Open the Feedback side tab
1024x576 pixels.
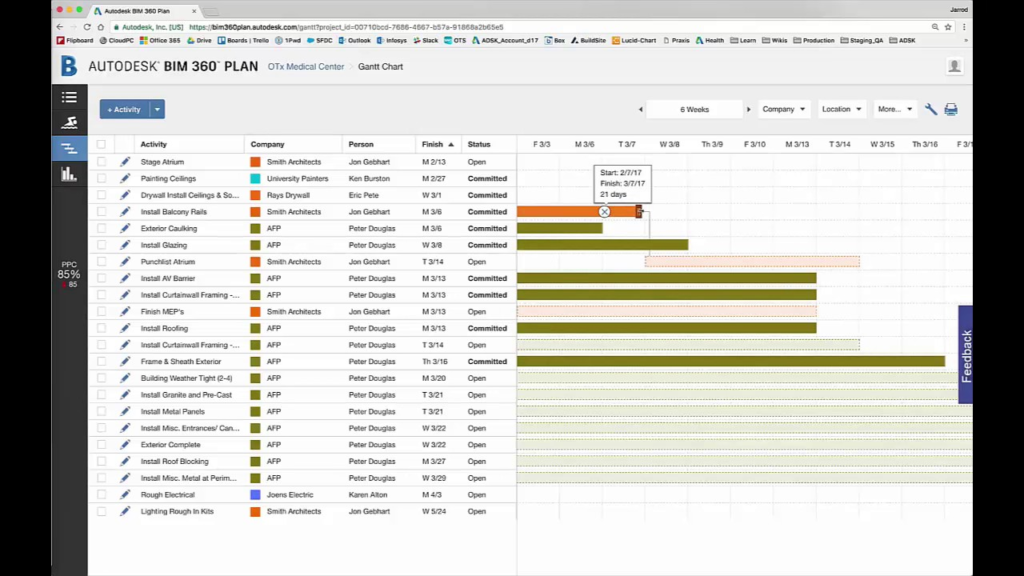966,355
